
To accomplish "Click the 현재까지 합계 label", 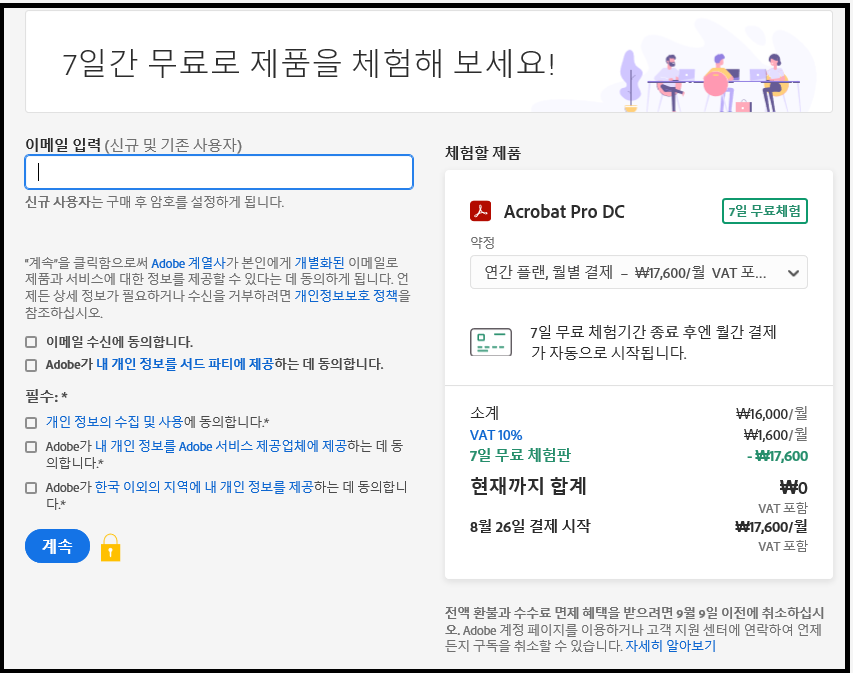I will (x=528, y=486).
